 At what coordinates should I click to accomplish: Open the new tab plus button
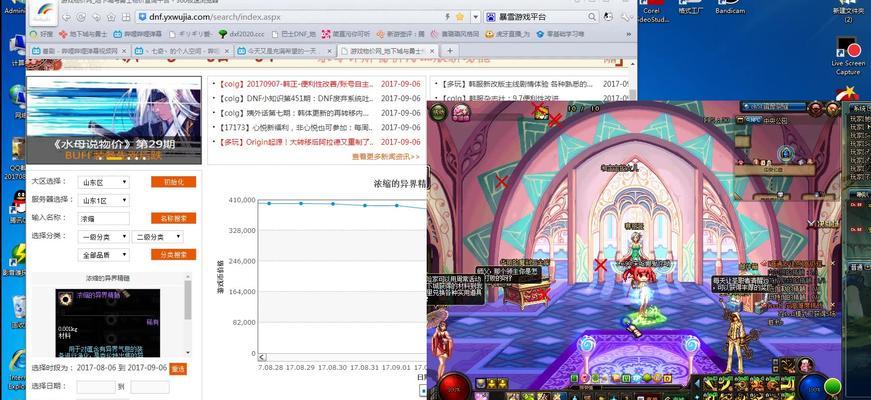450,51
